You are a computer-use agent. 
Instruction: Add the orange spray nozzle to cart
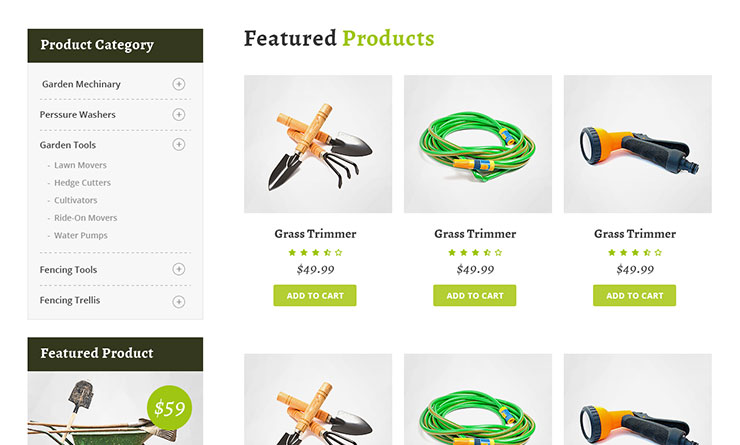[634, 295]
